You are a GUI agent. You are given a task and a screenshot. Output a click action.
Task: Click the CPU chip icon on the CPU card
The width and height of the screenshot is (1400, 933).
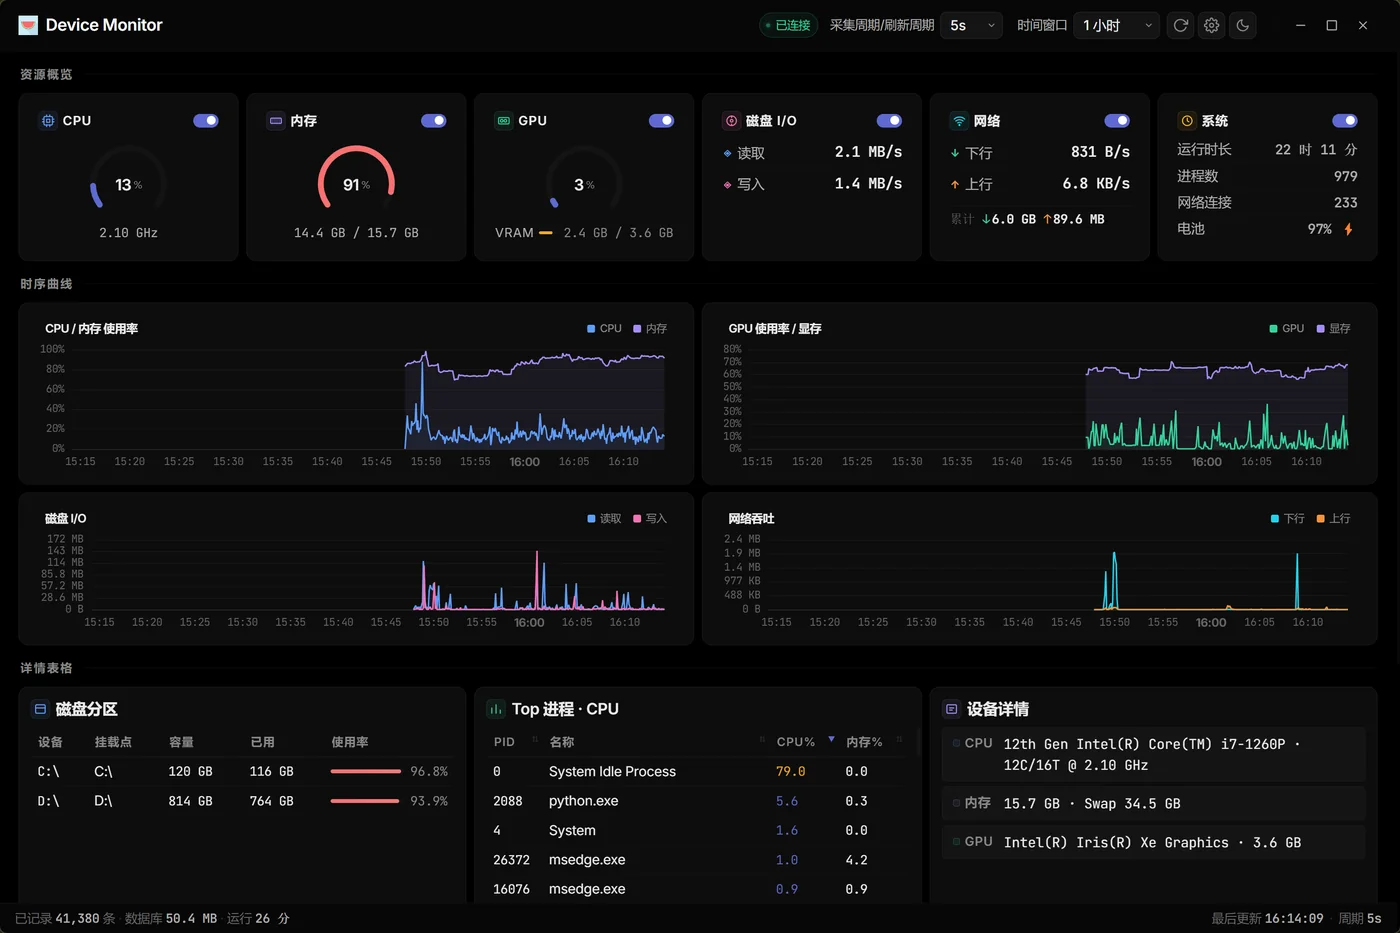pyautogui.click(x=48, y=121)
